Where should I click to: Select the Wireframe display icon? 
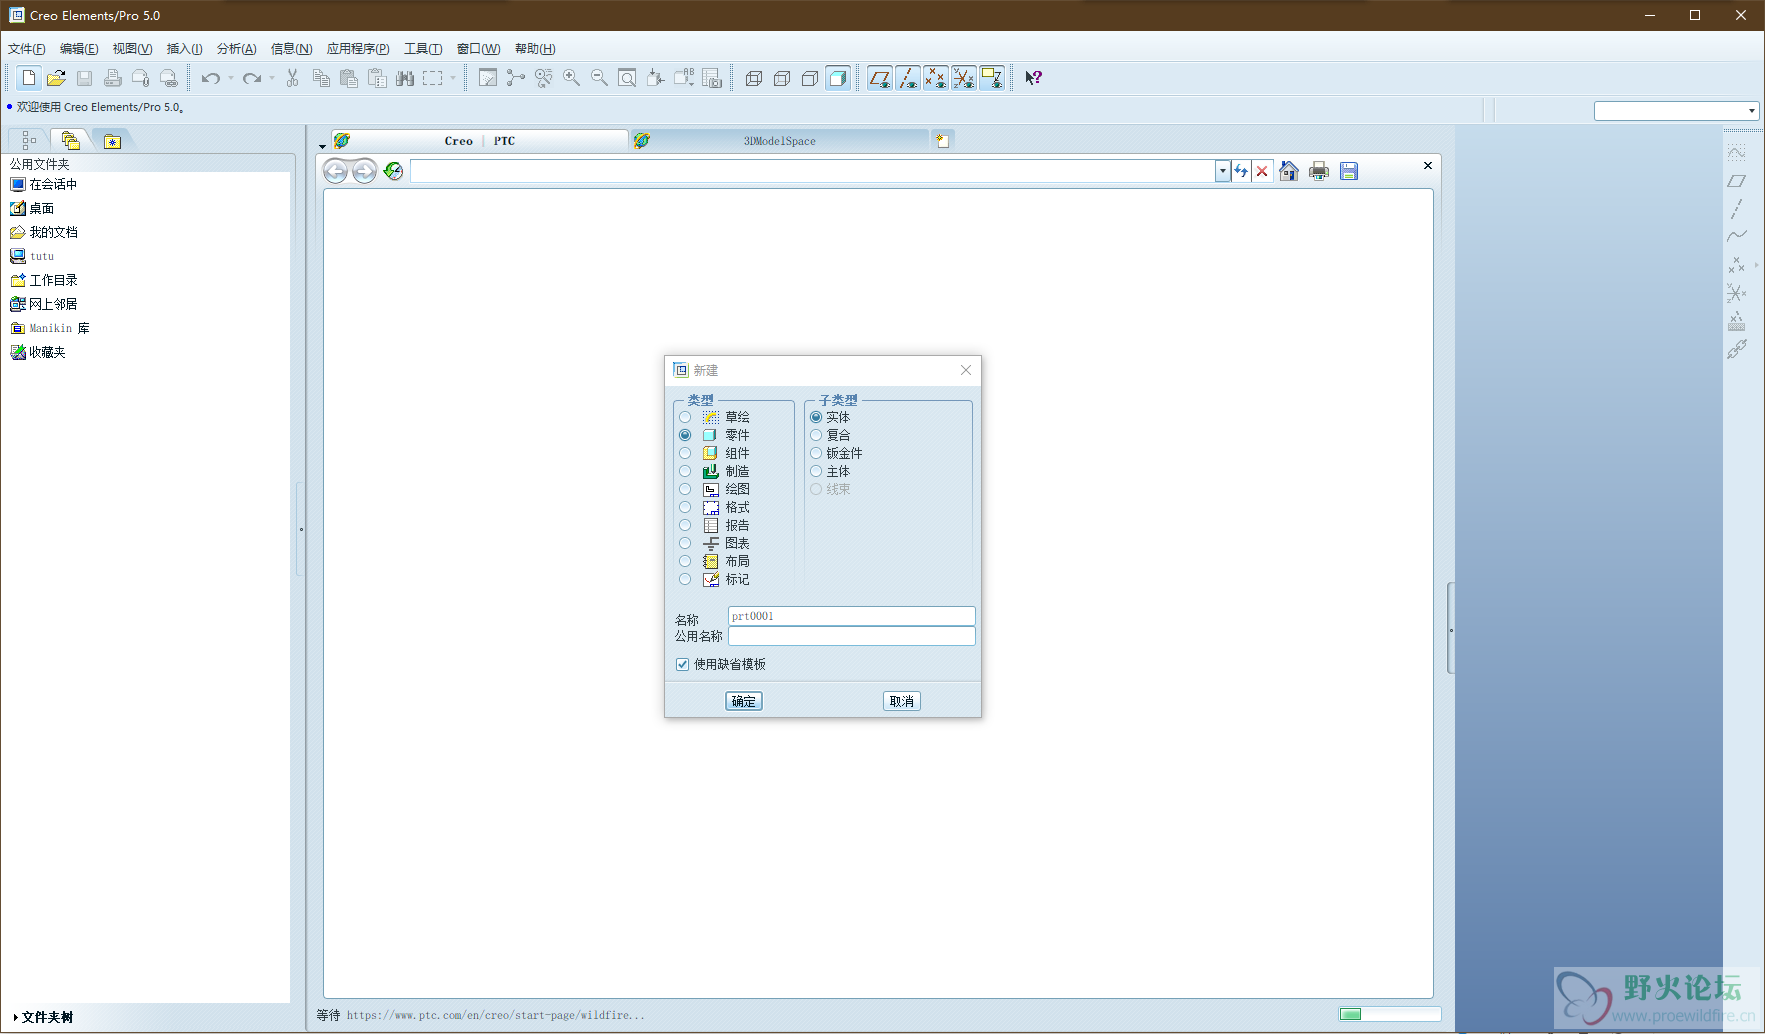(x=754, y=78)
